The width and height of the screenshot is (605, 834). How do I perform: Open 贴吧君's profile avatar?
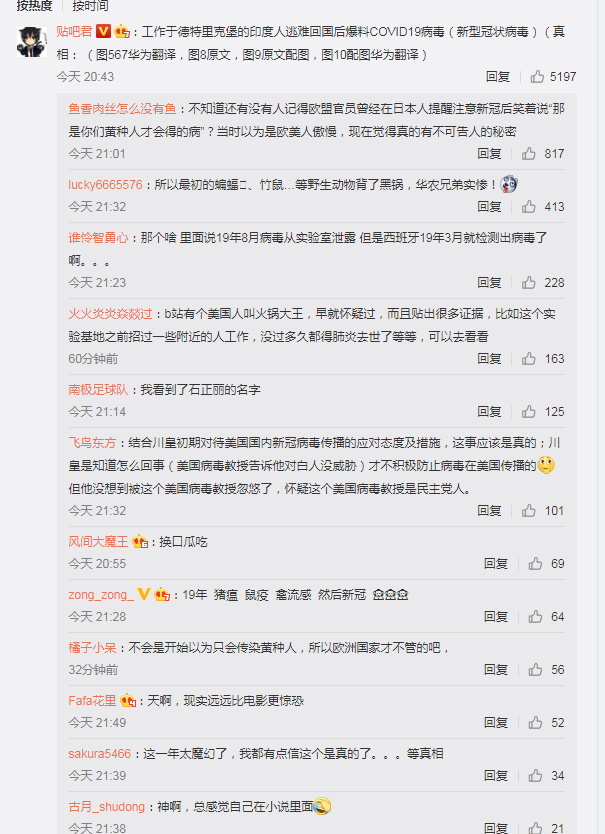click(x=32, y=41)
